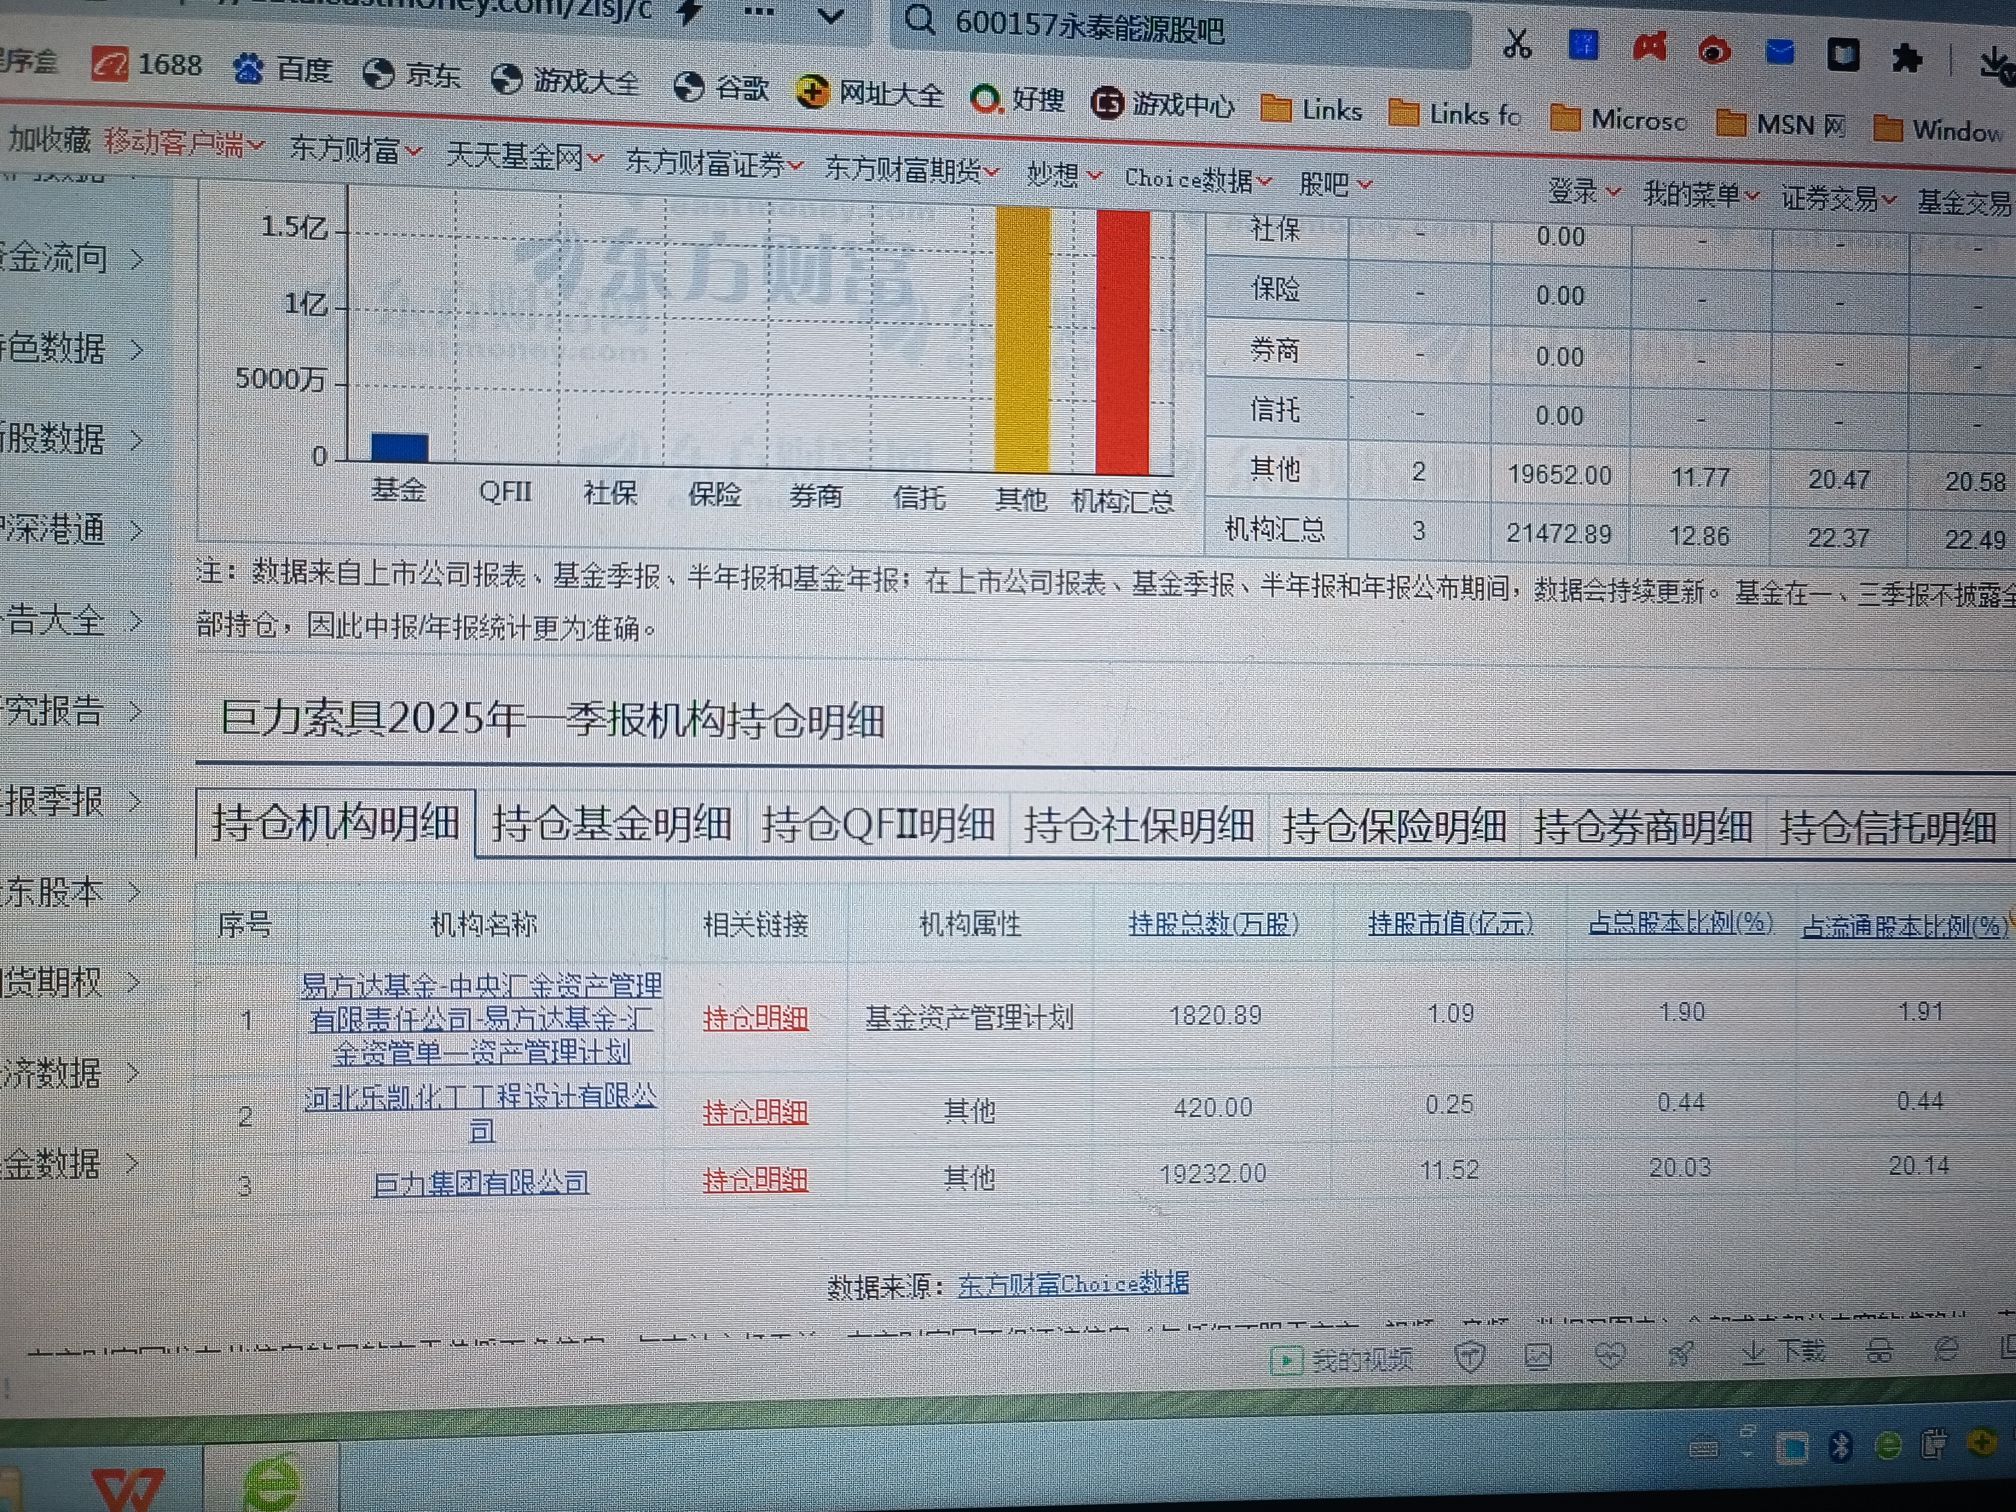The height and width of the screenshot is (1512, 2016).
Task: Open the 易方达基金-中央汇金 institution link
Action: click(481, 1019)
